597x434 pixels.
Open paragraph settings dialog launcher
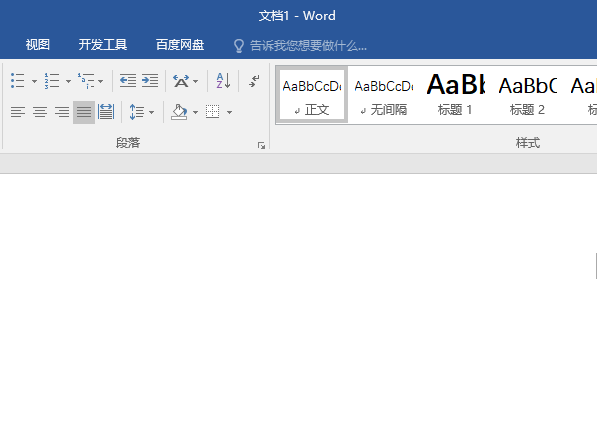pos(261,145)
